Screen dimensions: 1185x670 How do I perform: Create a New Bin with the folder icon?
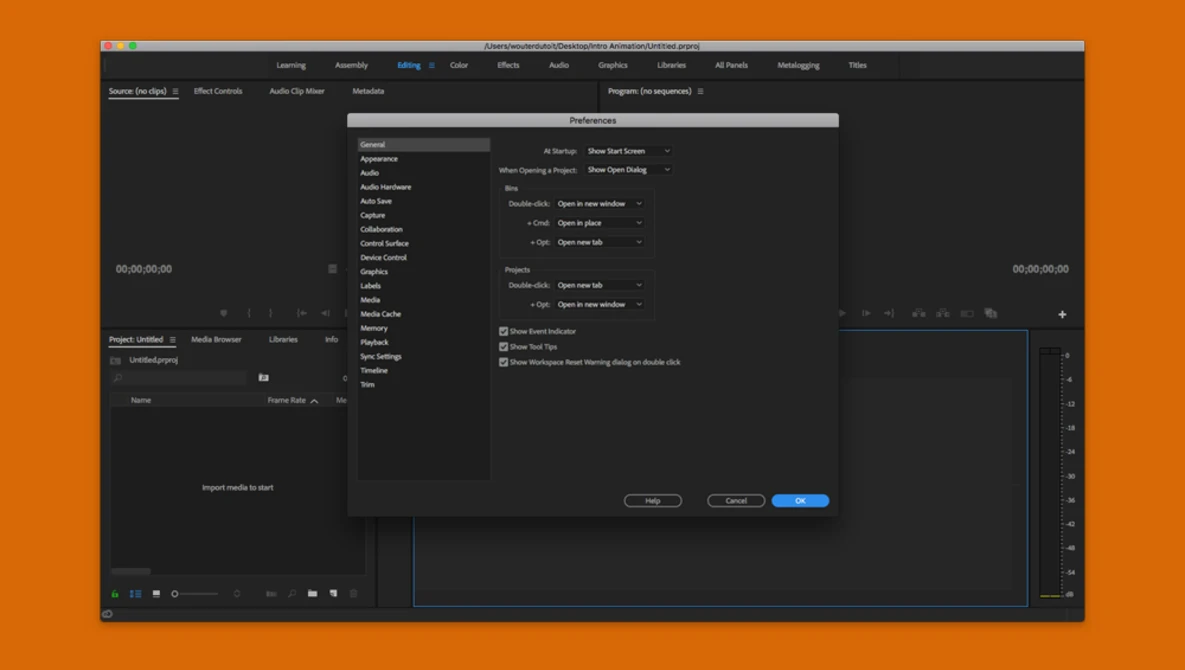tap(312, 594)
